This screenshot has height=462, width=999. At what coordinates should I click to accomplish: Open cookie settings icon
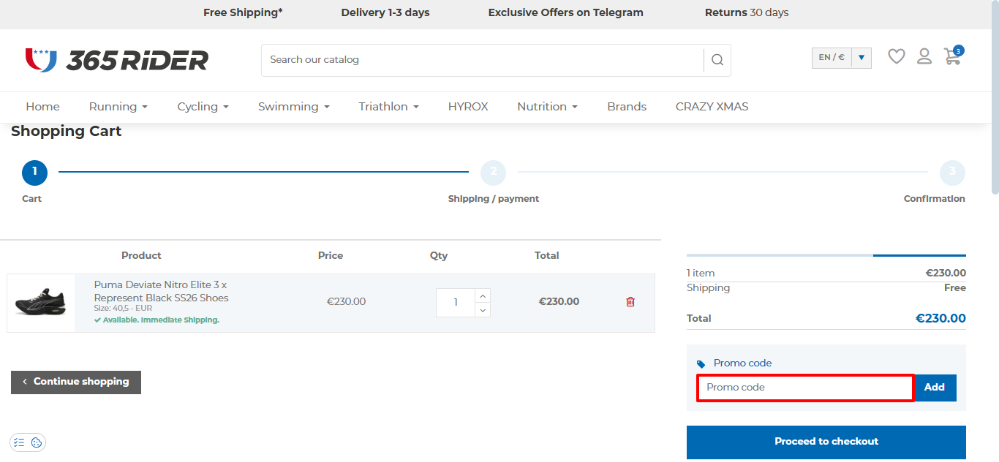tap(36, 442)
